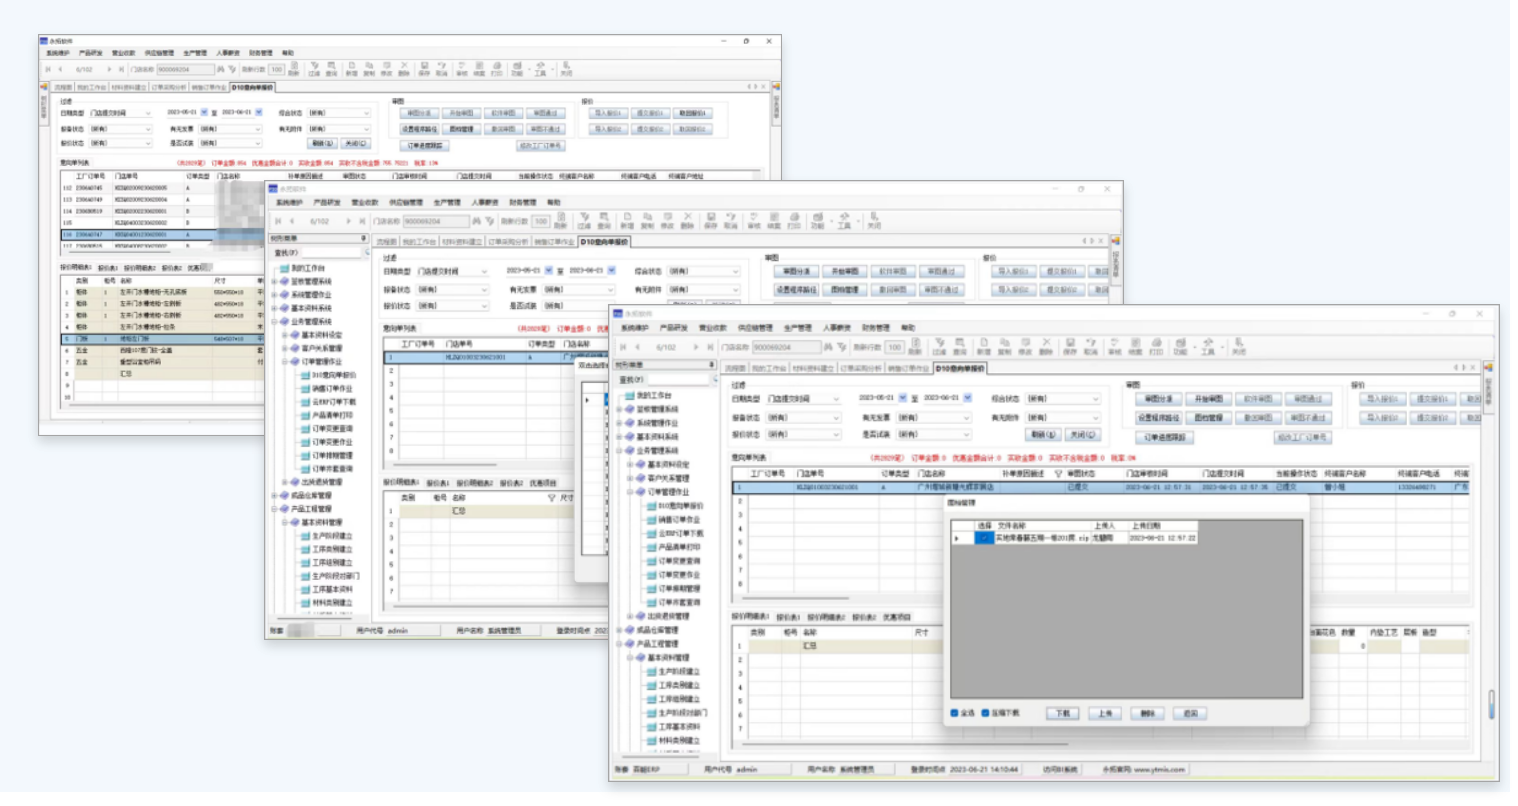
Task: Click the functions (功能) toolbar icon in front window
Action: click(1180, 346)
